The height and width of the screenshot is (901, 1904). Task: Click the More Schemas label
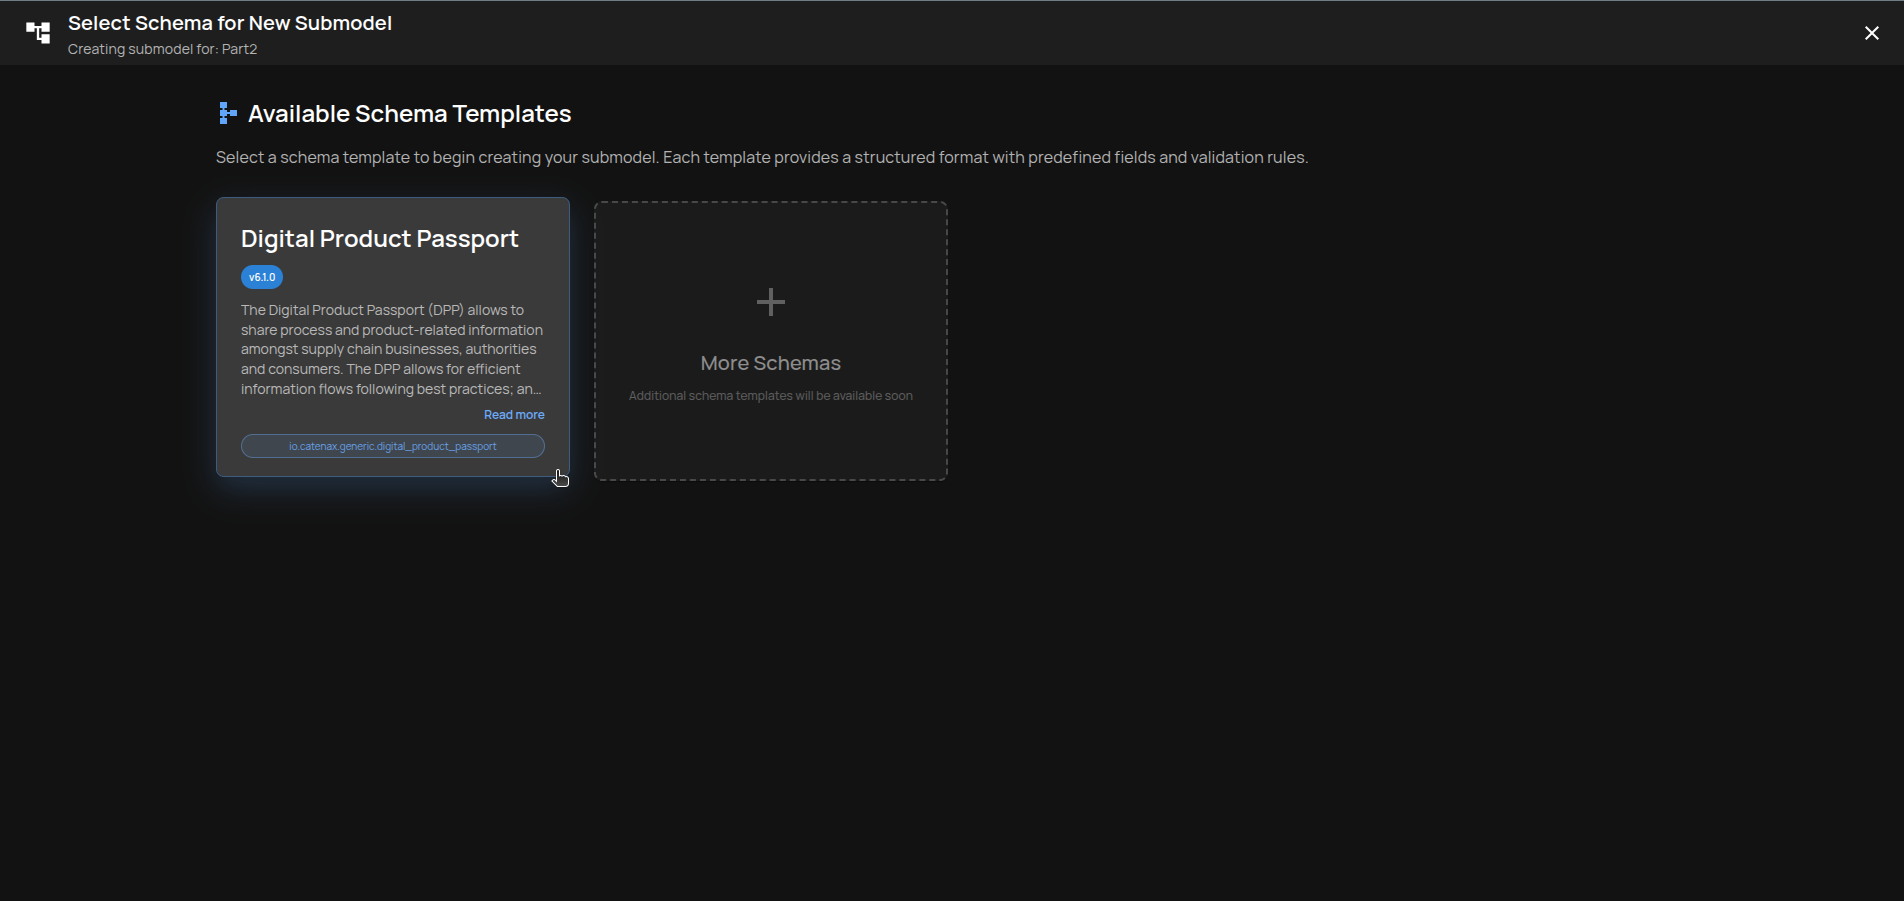click(770, 363)
